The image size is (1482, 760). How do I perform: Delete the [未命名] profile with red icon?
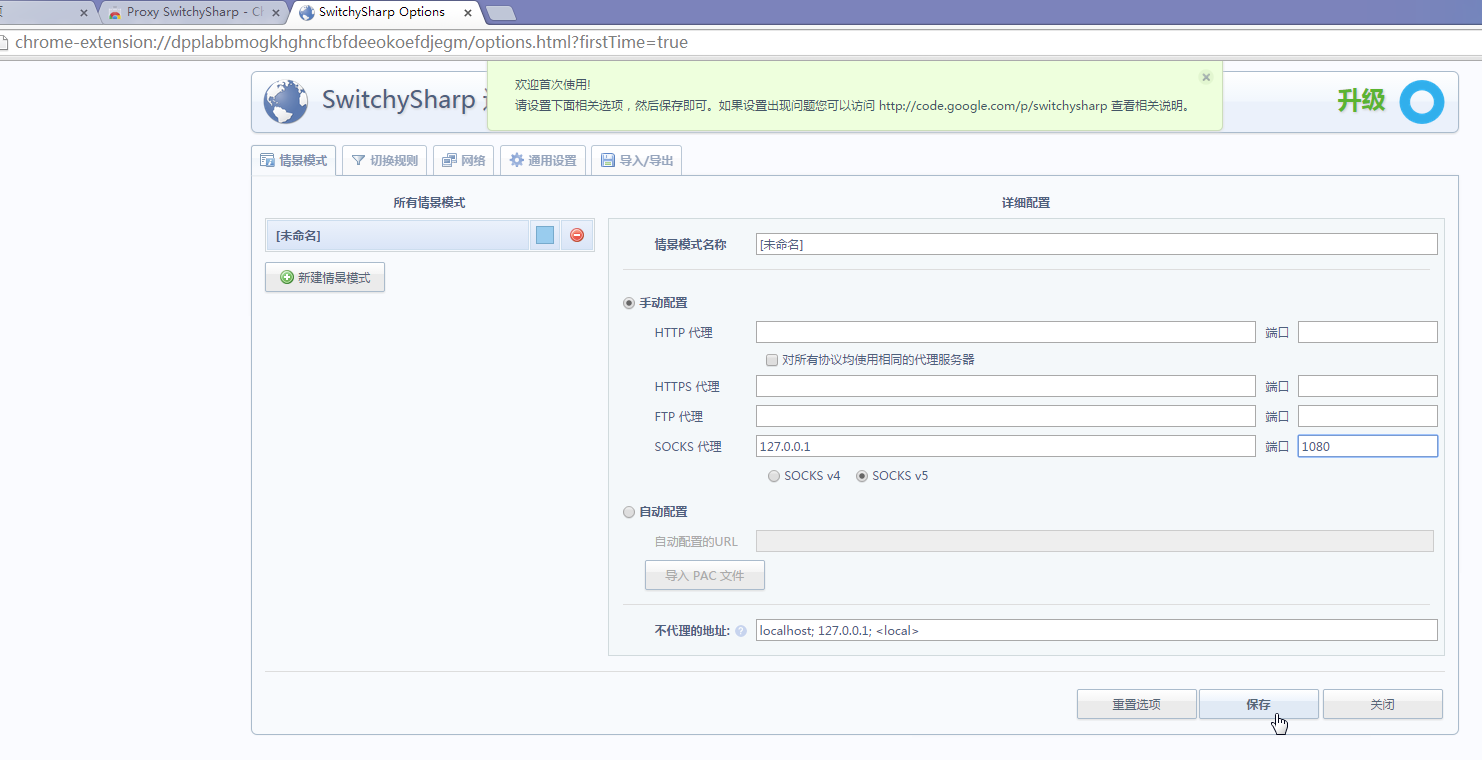point(577,236)
